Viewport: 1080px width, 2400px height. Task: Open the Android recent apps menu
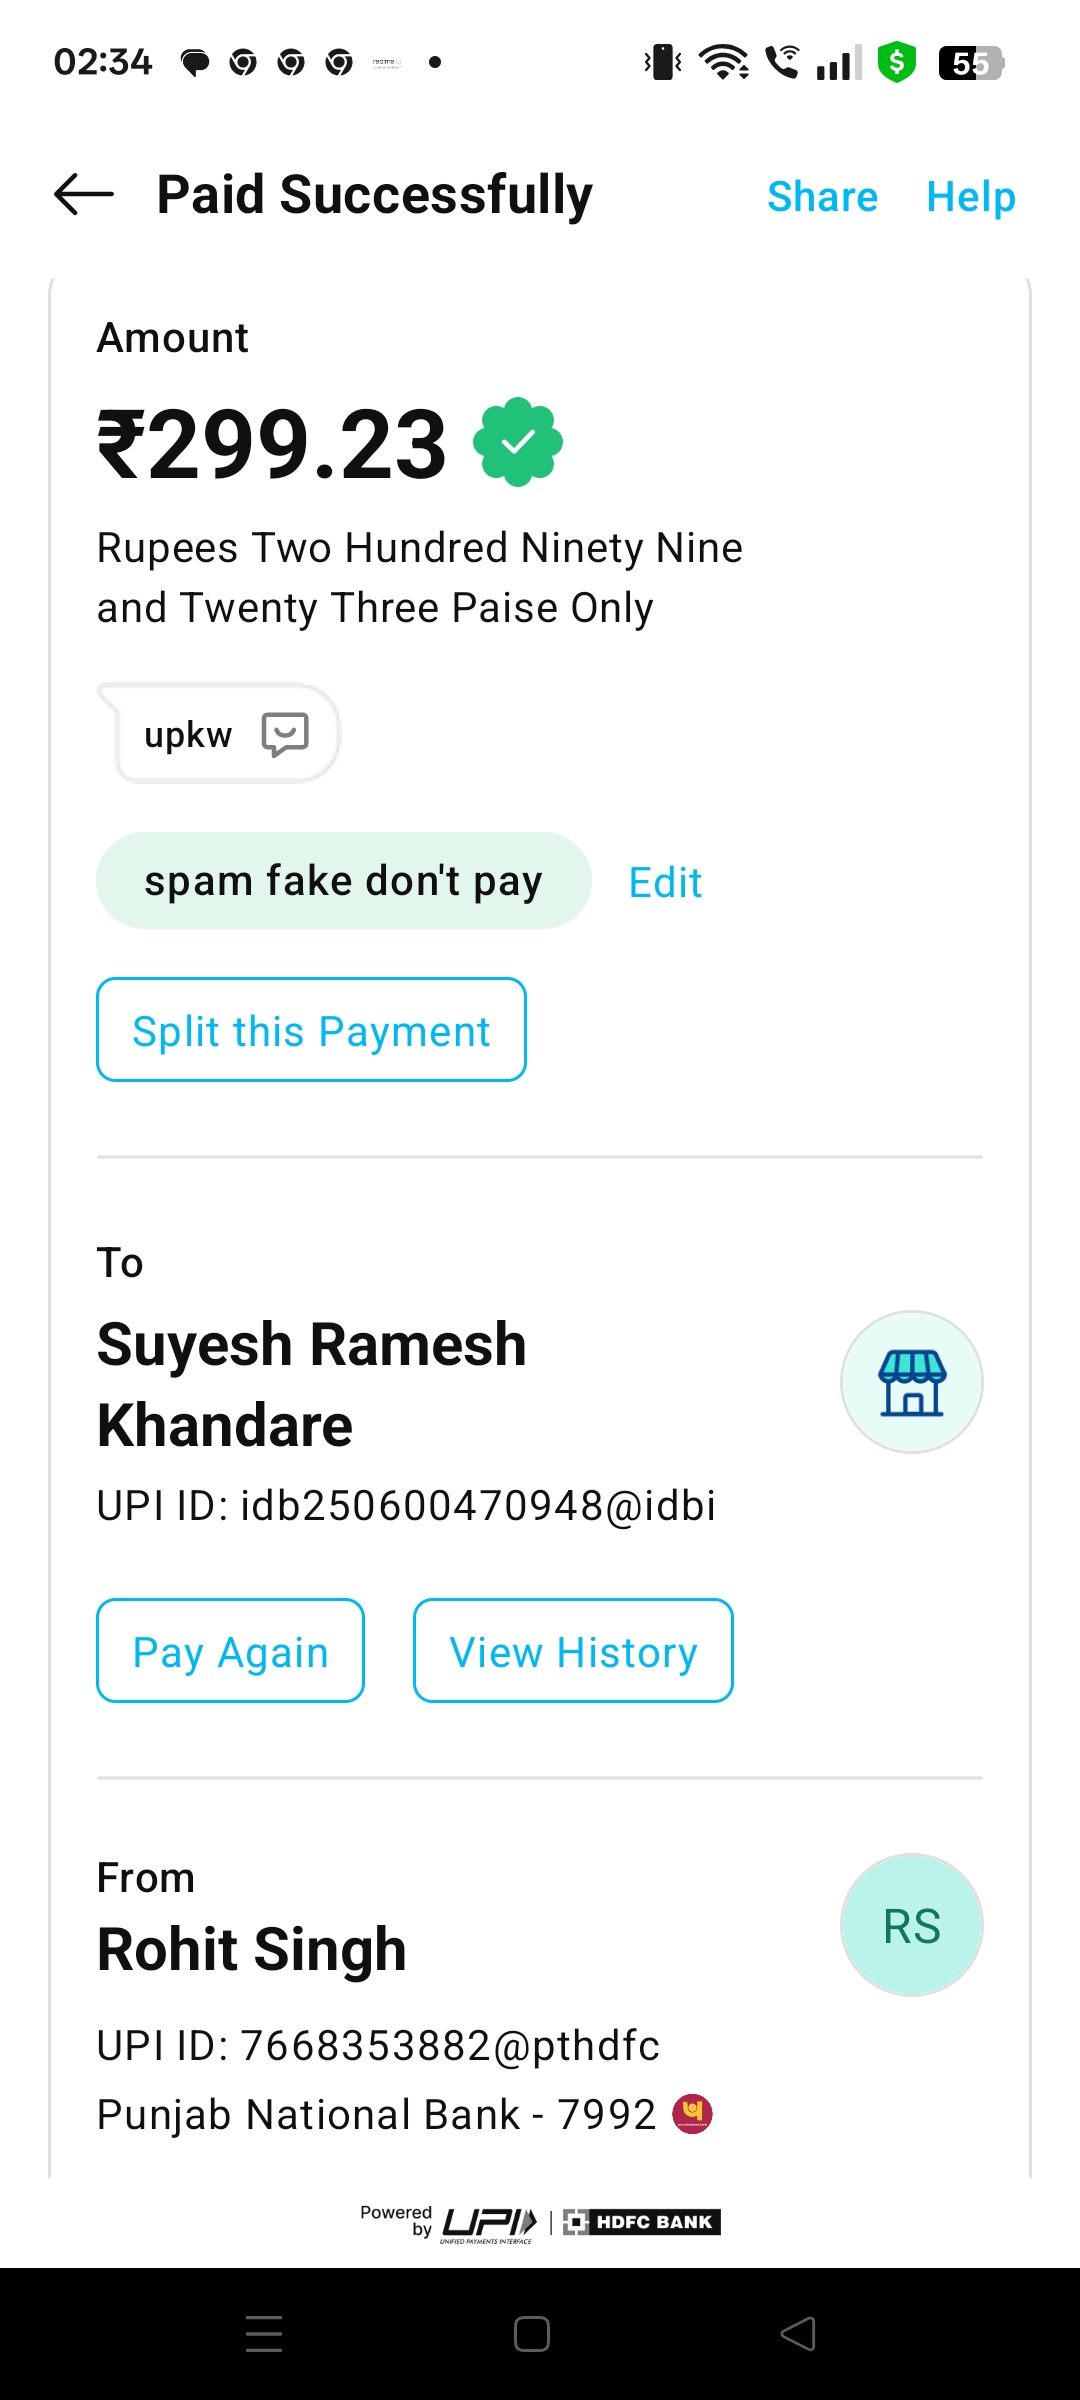coord(264,2334)
